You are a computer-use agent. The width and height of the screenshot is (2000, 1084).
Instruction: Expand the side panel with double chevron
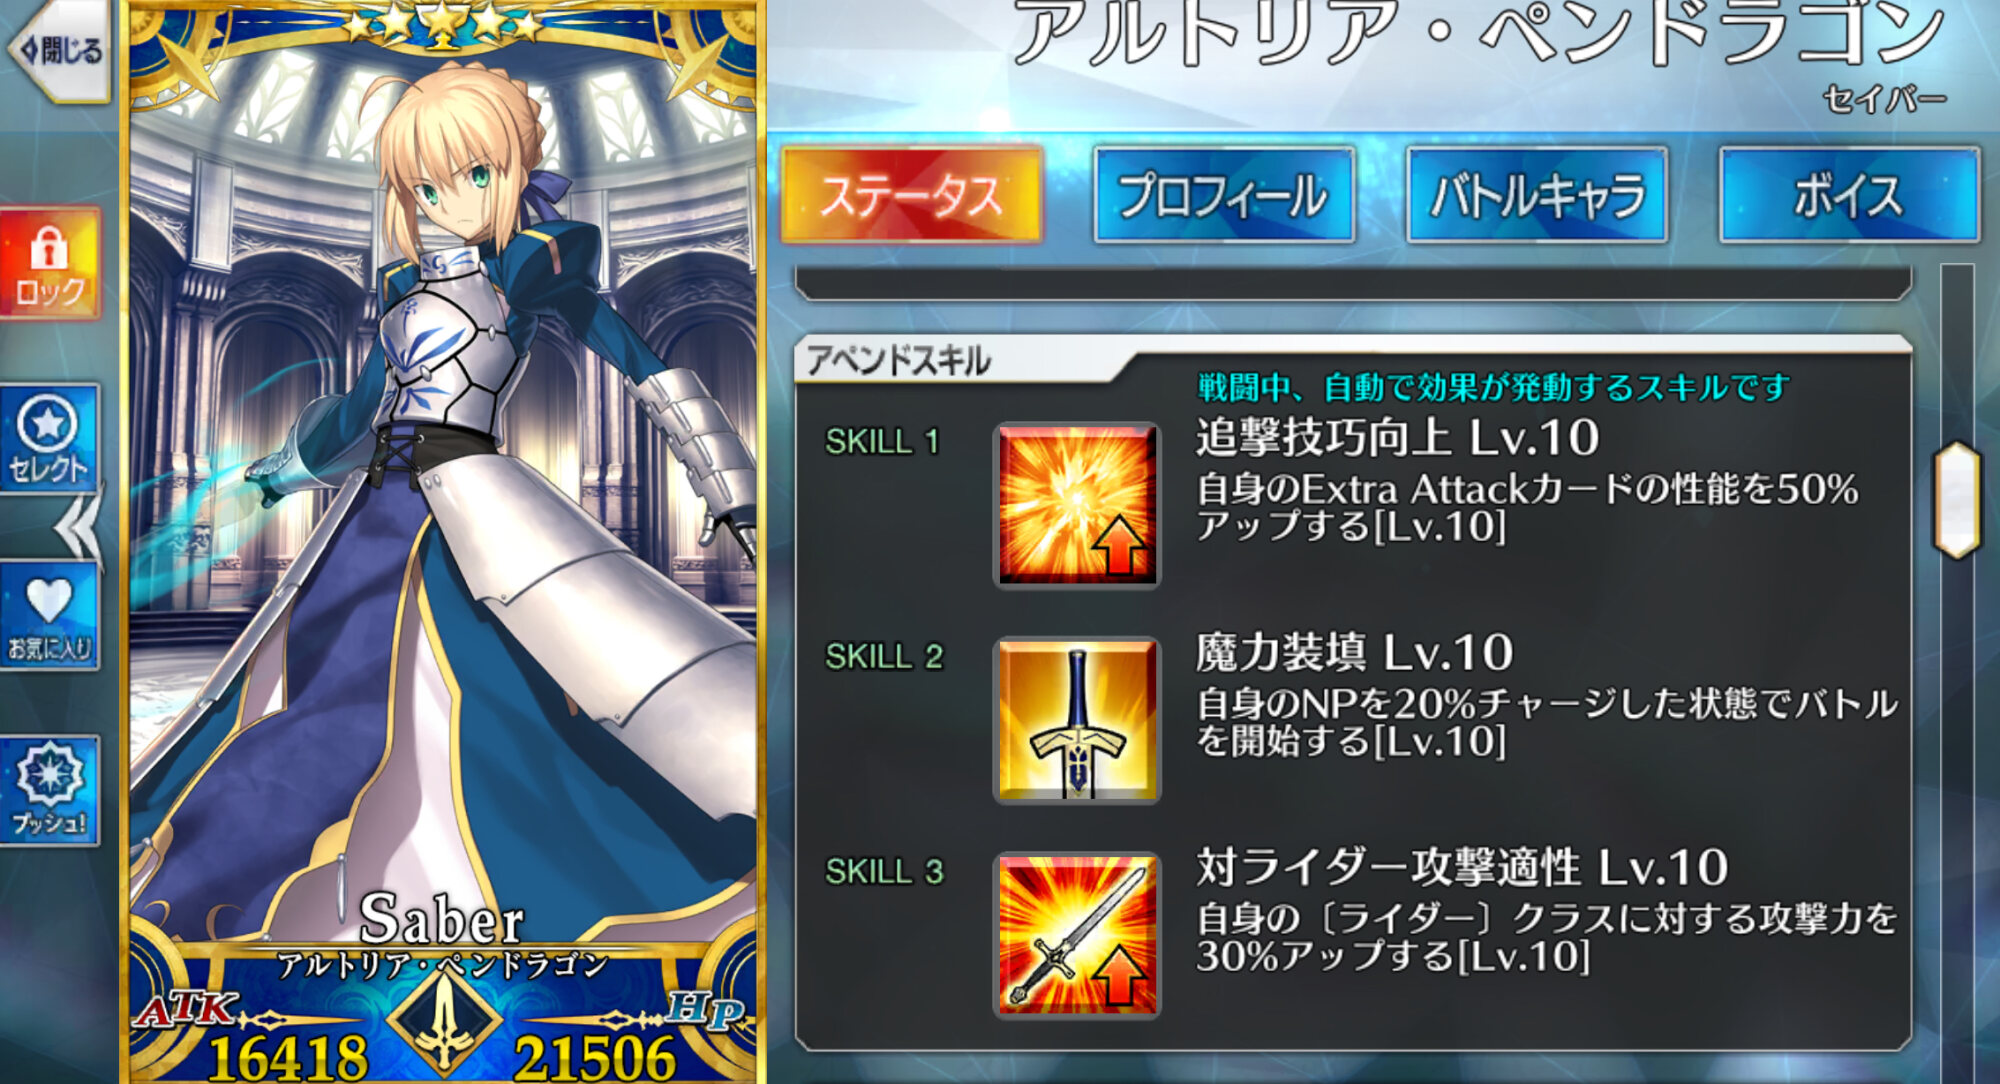[78, 527]
